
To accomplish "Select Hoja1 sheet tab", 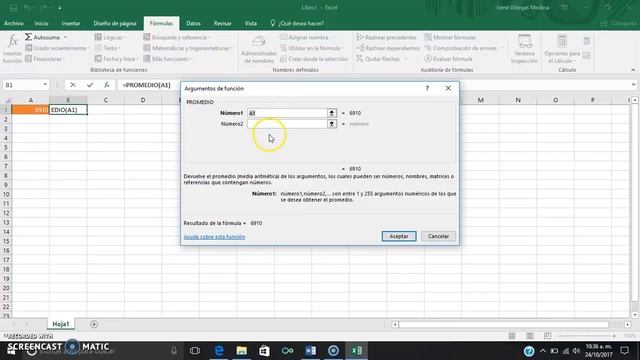I will click(x=61, y=324).
